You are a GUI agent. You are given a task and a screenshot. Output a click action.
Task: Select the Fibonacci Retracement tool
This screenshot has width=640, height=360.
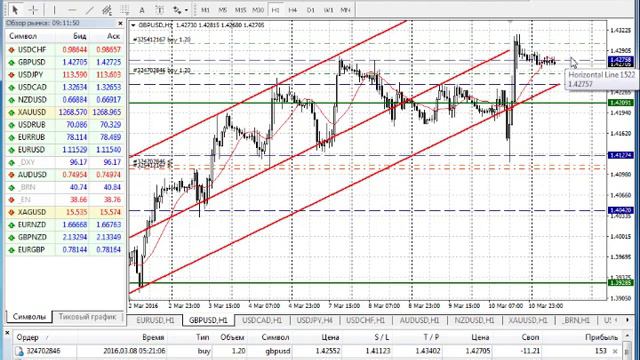point(124,9)
